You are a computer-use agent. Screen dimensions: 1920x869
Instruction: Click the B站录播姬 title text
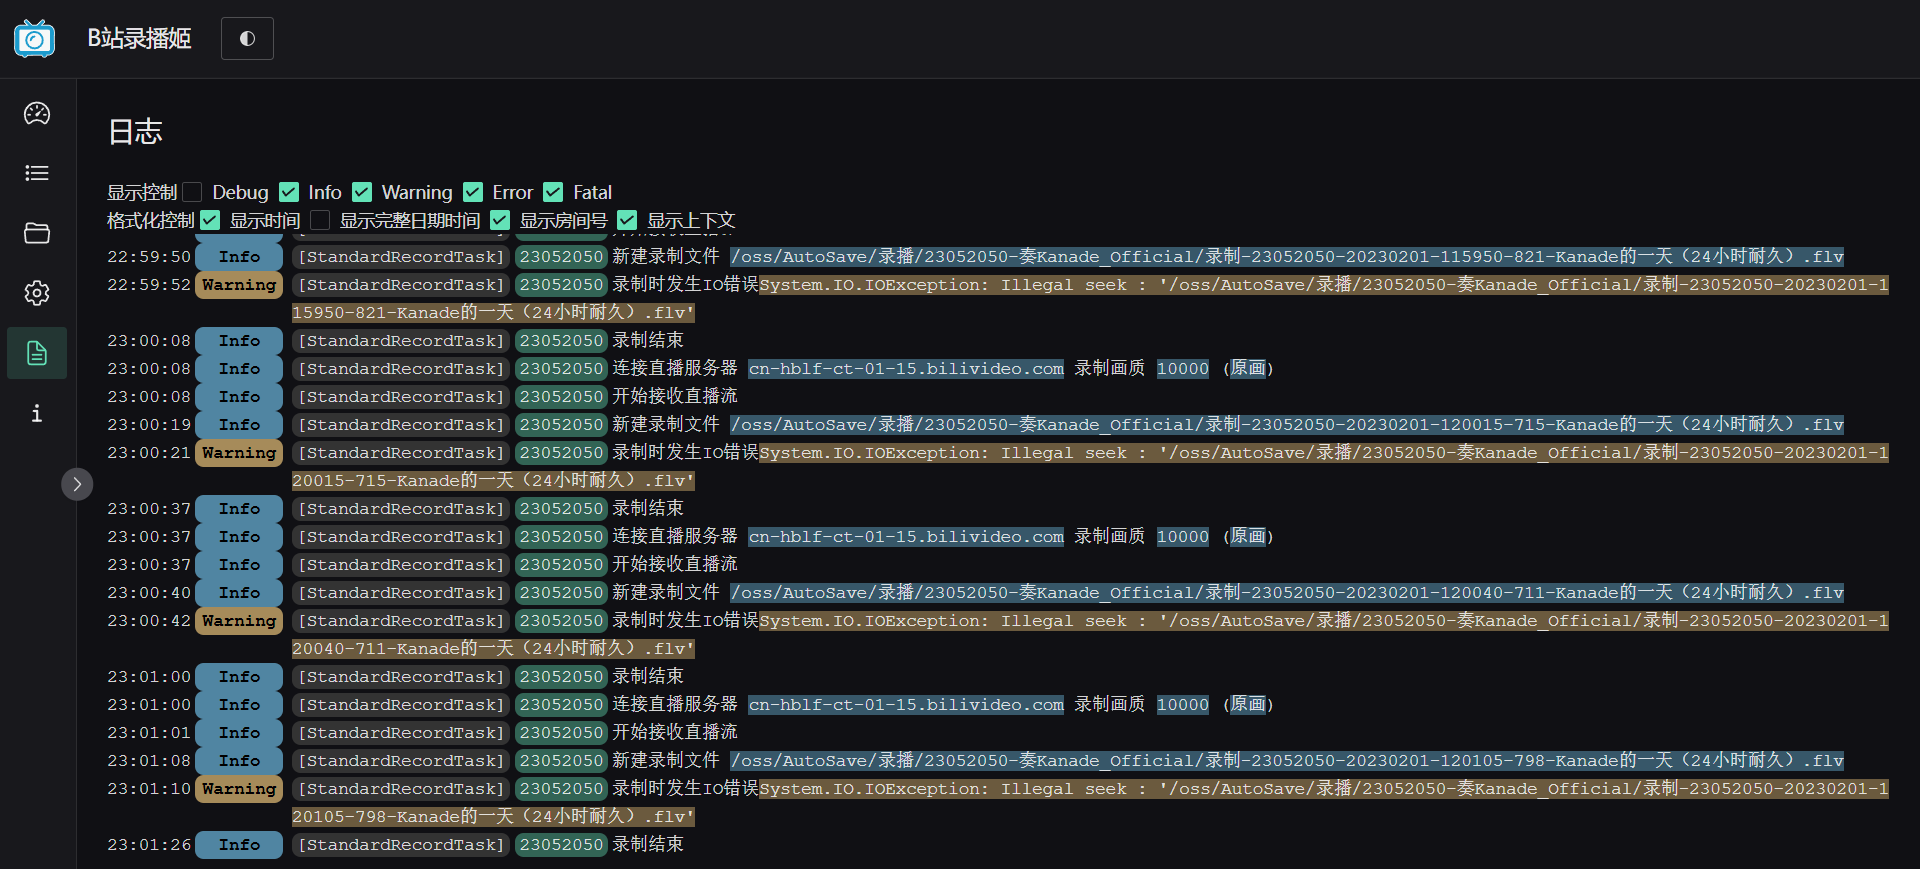pos(139,38)
